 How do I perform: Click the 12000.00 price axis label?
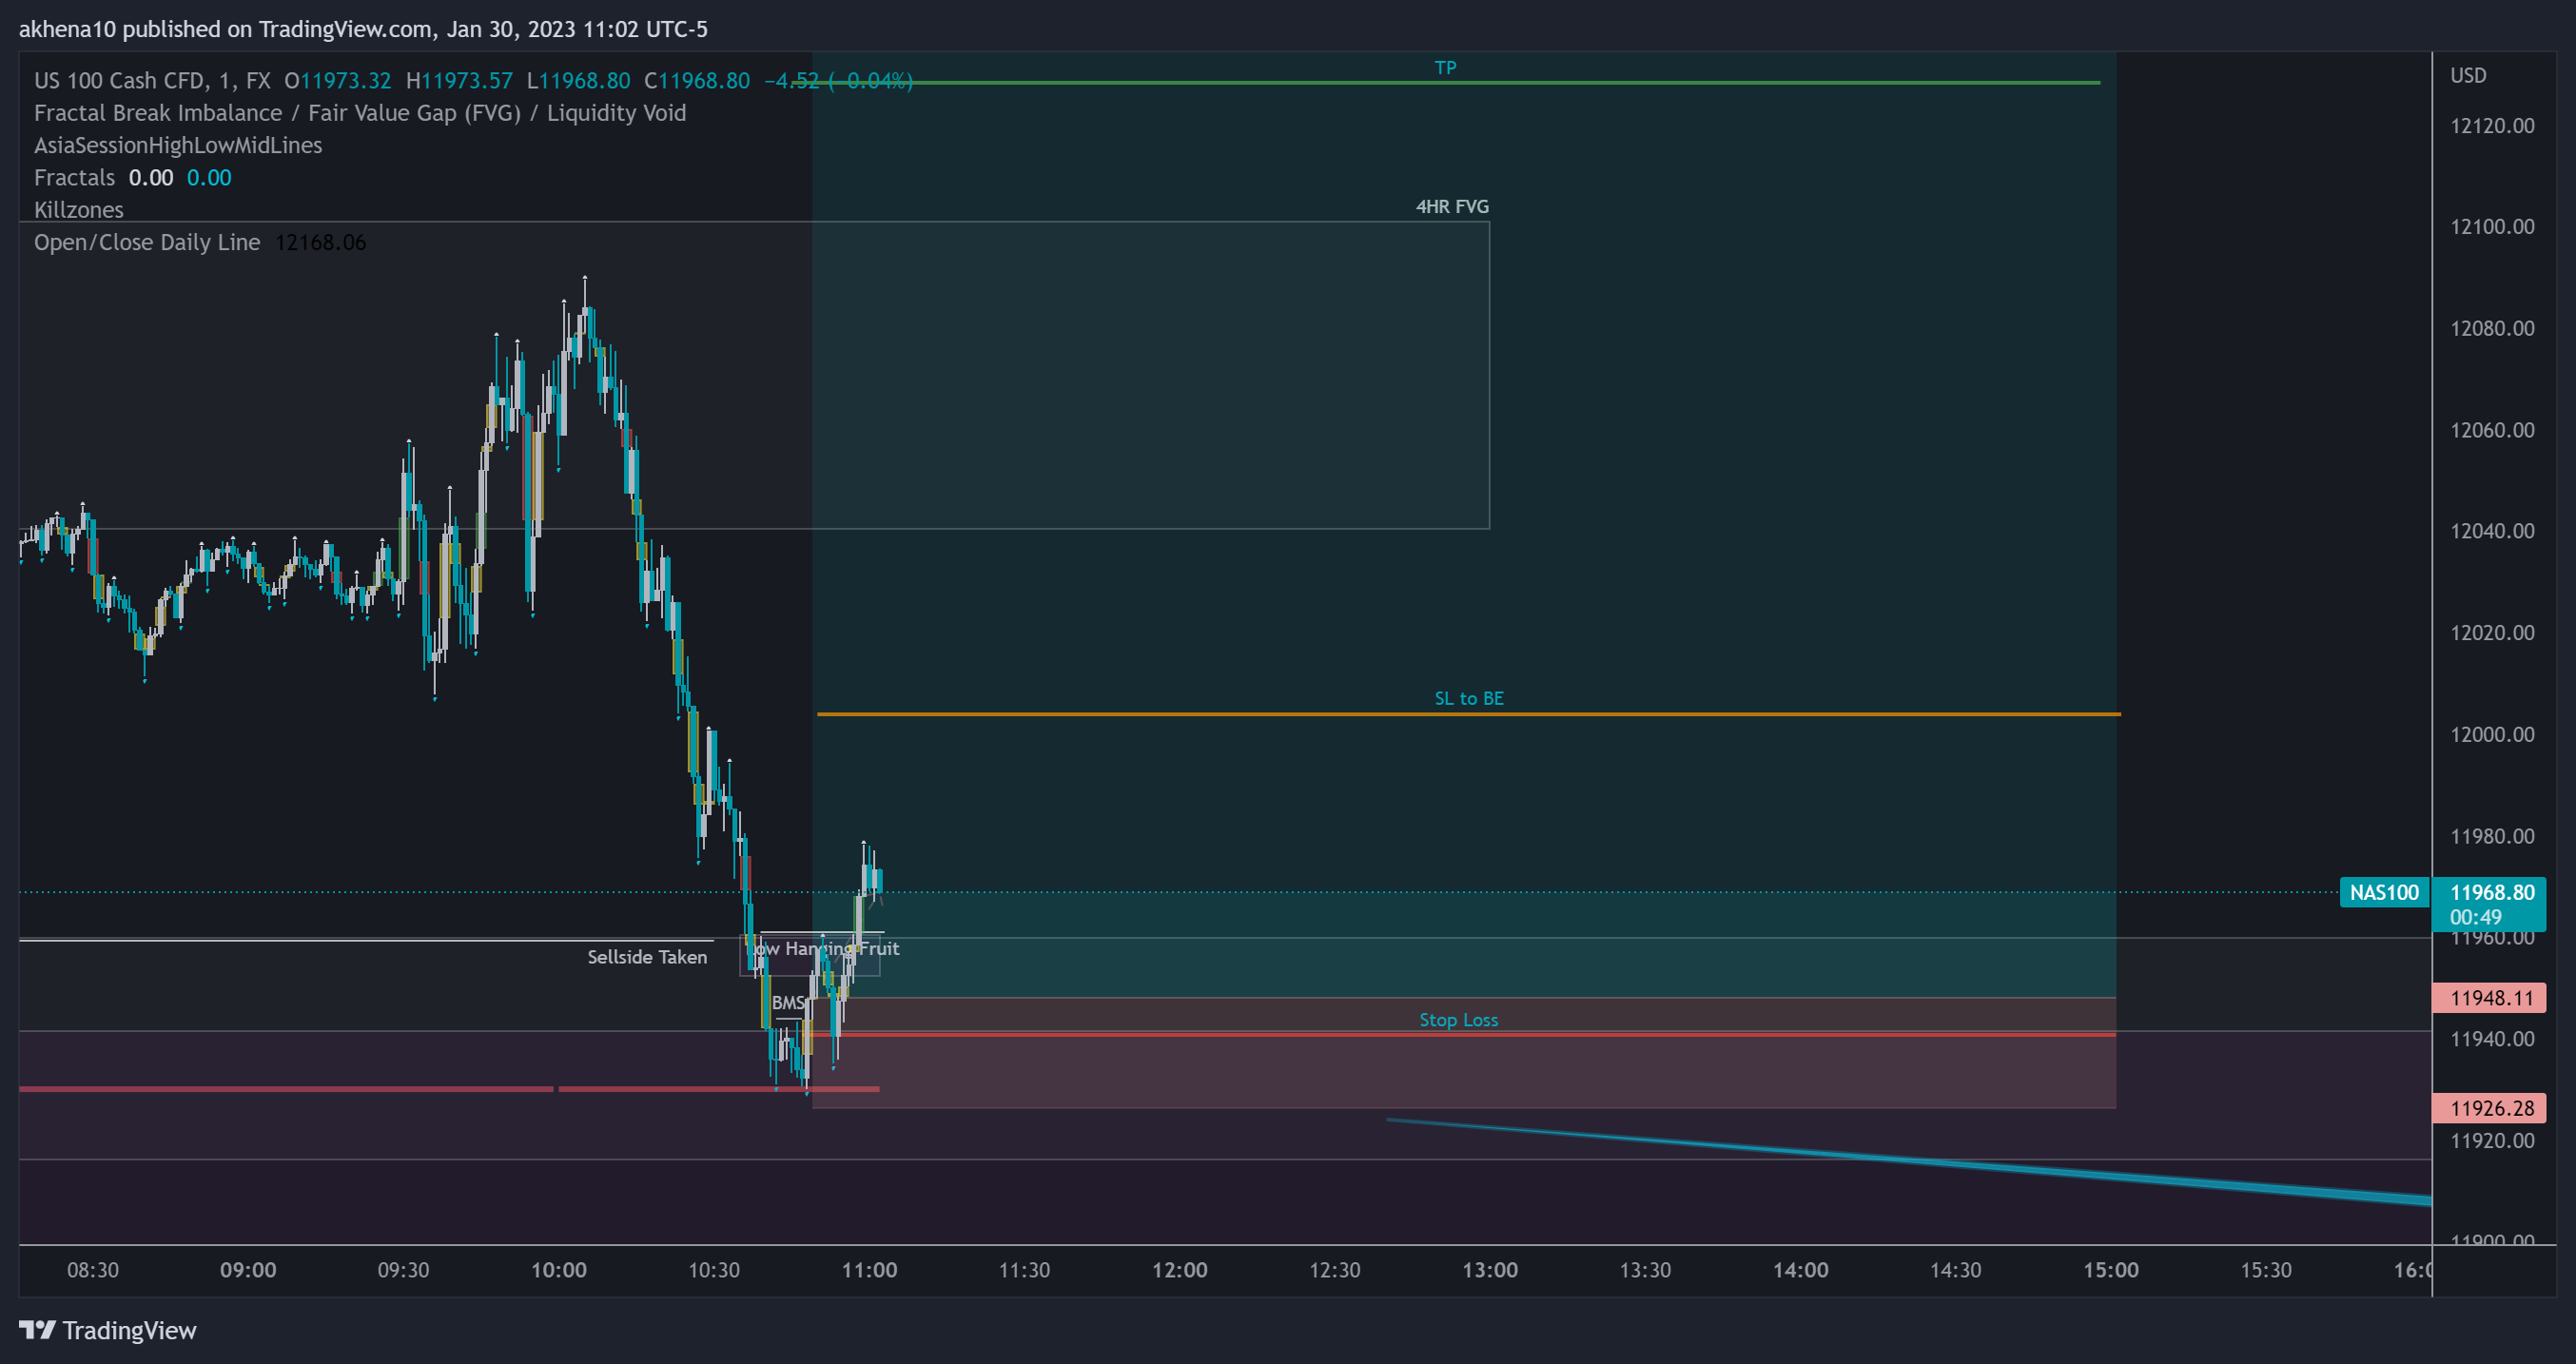click(2492, 735)
